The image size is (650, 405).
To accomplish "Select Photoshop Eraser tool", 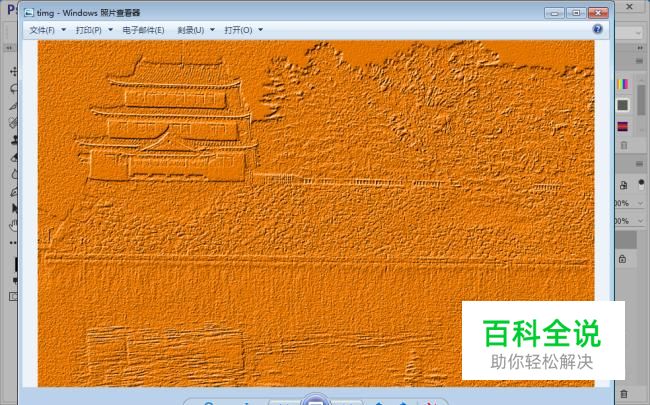I will [14, 157].
